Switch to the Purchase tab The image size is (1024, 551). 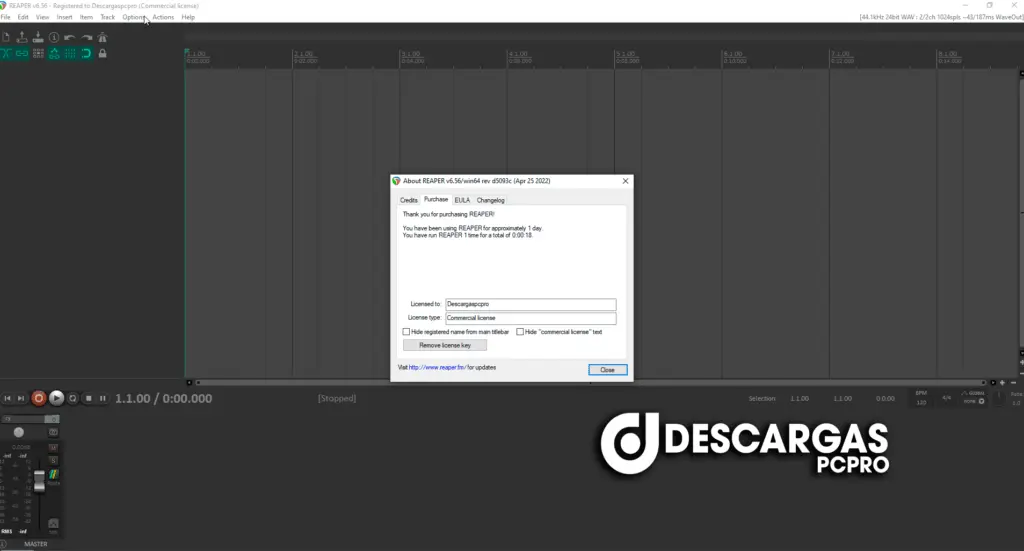[436, 199]
